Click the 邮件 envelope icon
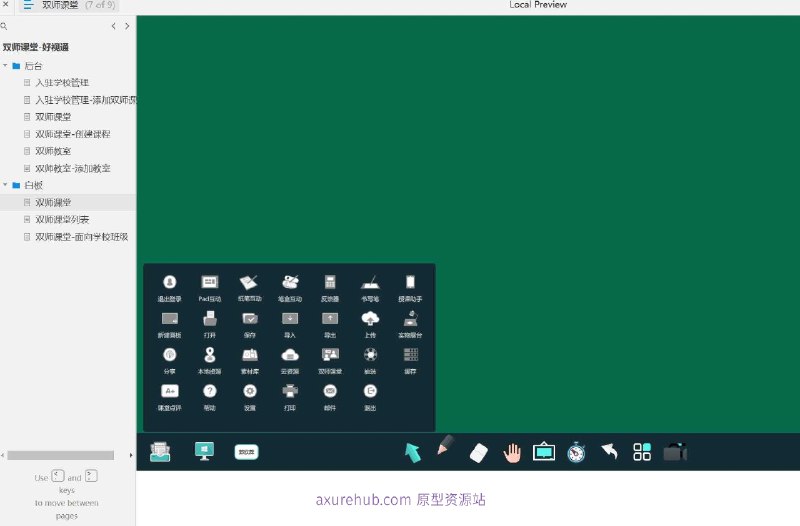800x526 pixels. [x=330, y=391]
